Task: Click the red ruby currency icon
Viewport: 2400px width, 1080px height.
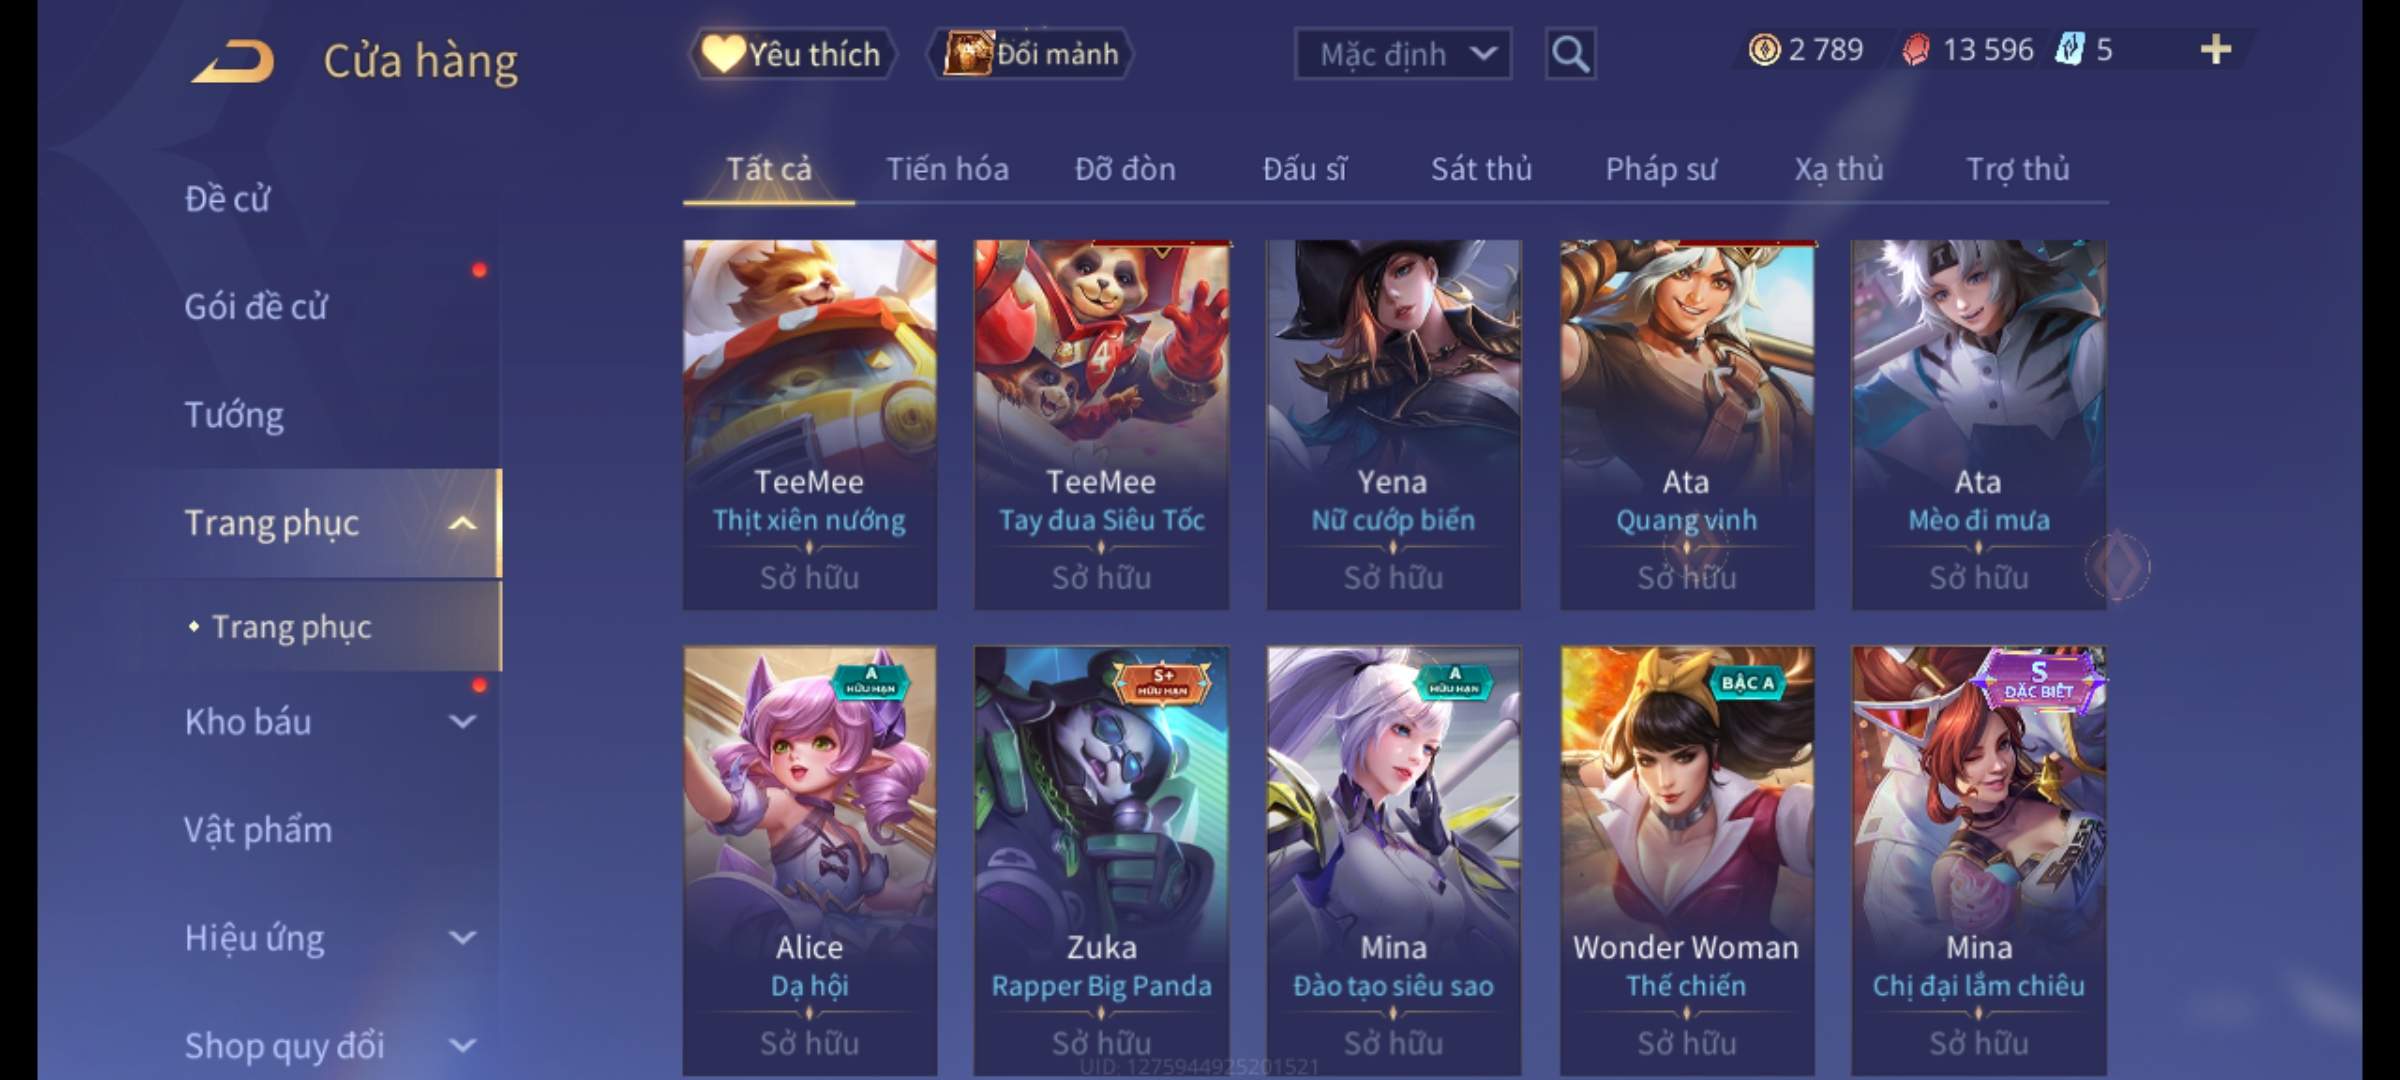Action: [1916, 50]
